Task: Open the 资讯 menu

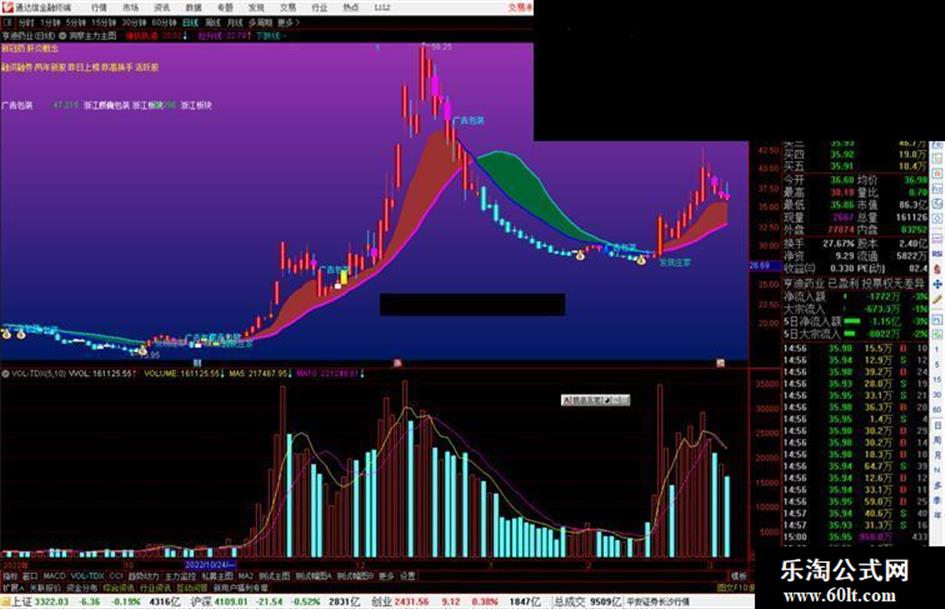Action: click(162, 8)
